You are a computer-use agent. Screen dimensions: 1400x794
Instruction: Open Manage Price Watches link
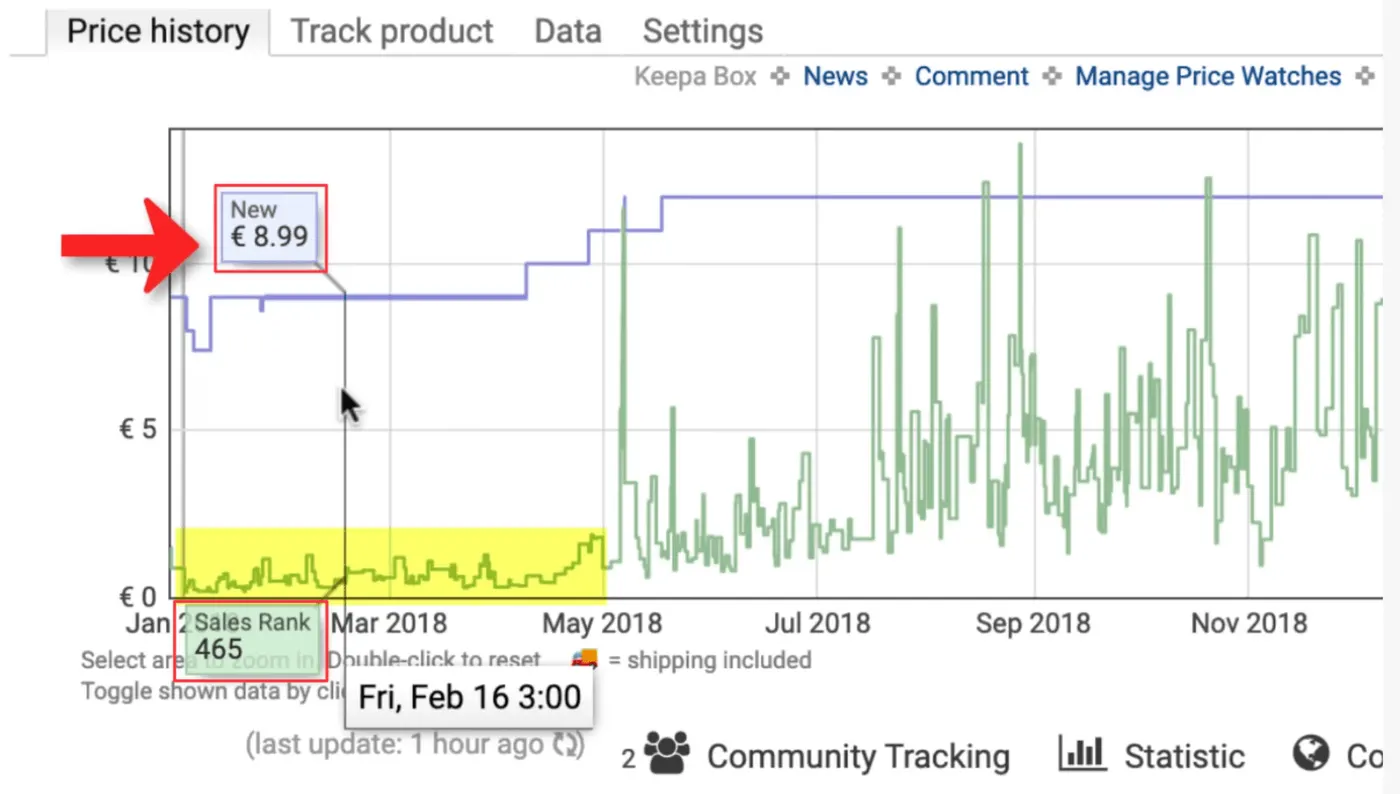(1208, 77)
